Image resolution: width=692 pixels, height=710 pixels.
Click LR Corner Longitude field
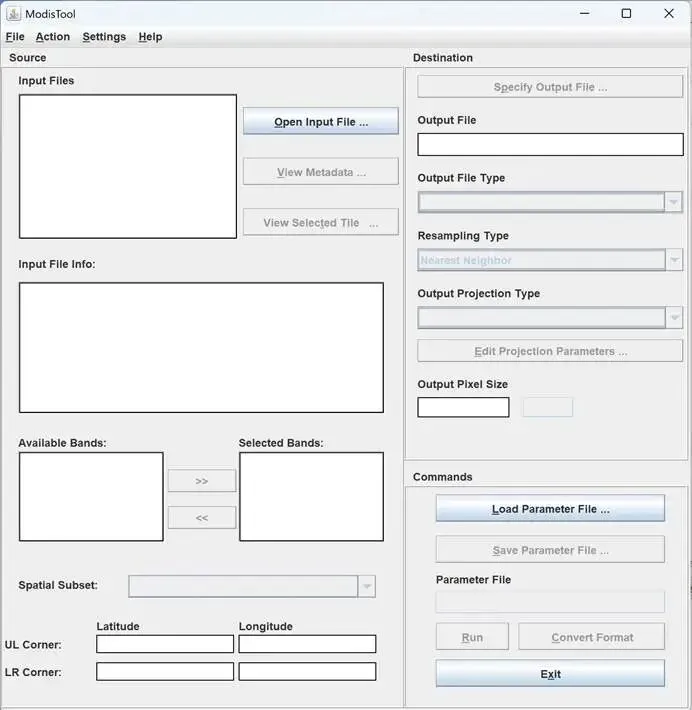[307, 671]
